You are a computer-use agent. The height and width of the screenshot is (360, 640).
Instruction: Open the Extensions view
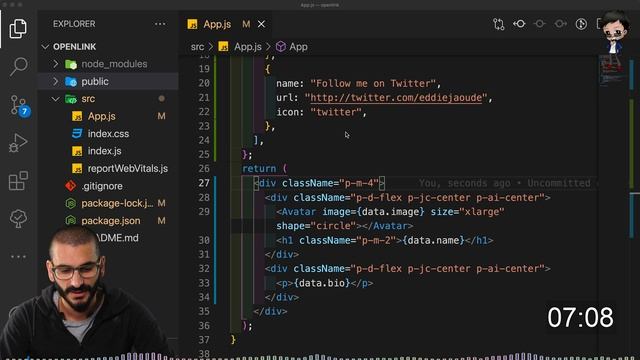[18, 180]
